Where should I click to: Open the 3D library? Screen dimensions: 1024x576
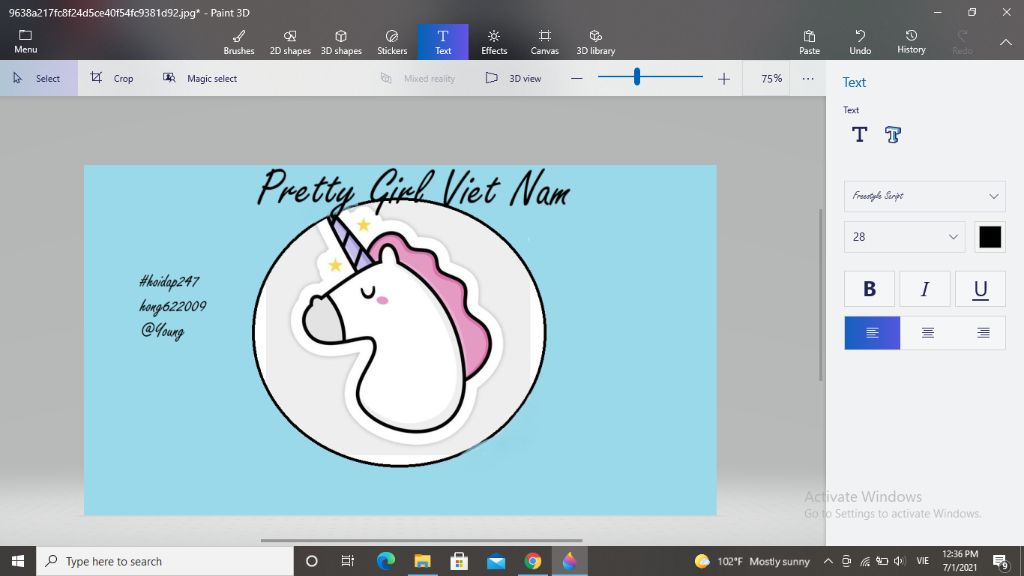click(x=596, y=42)
